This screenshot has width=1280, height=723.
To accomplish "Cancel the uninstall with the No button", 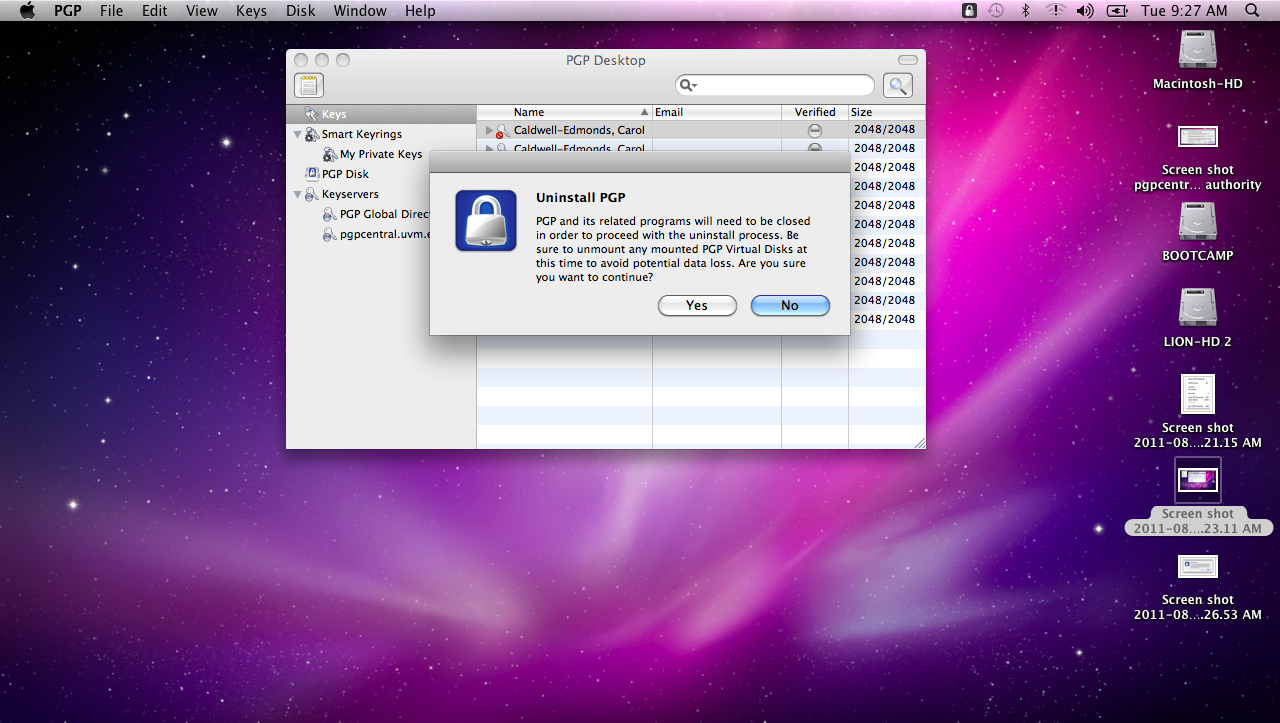I will pyautogui.click(x=790, y=306).
